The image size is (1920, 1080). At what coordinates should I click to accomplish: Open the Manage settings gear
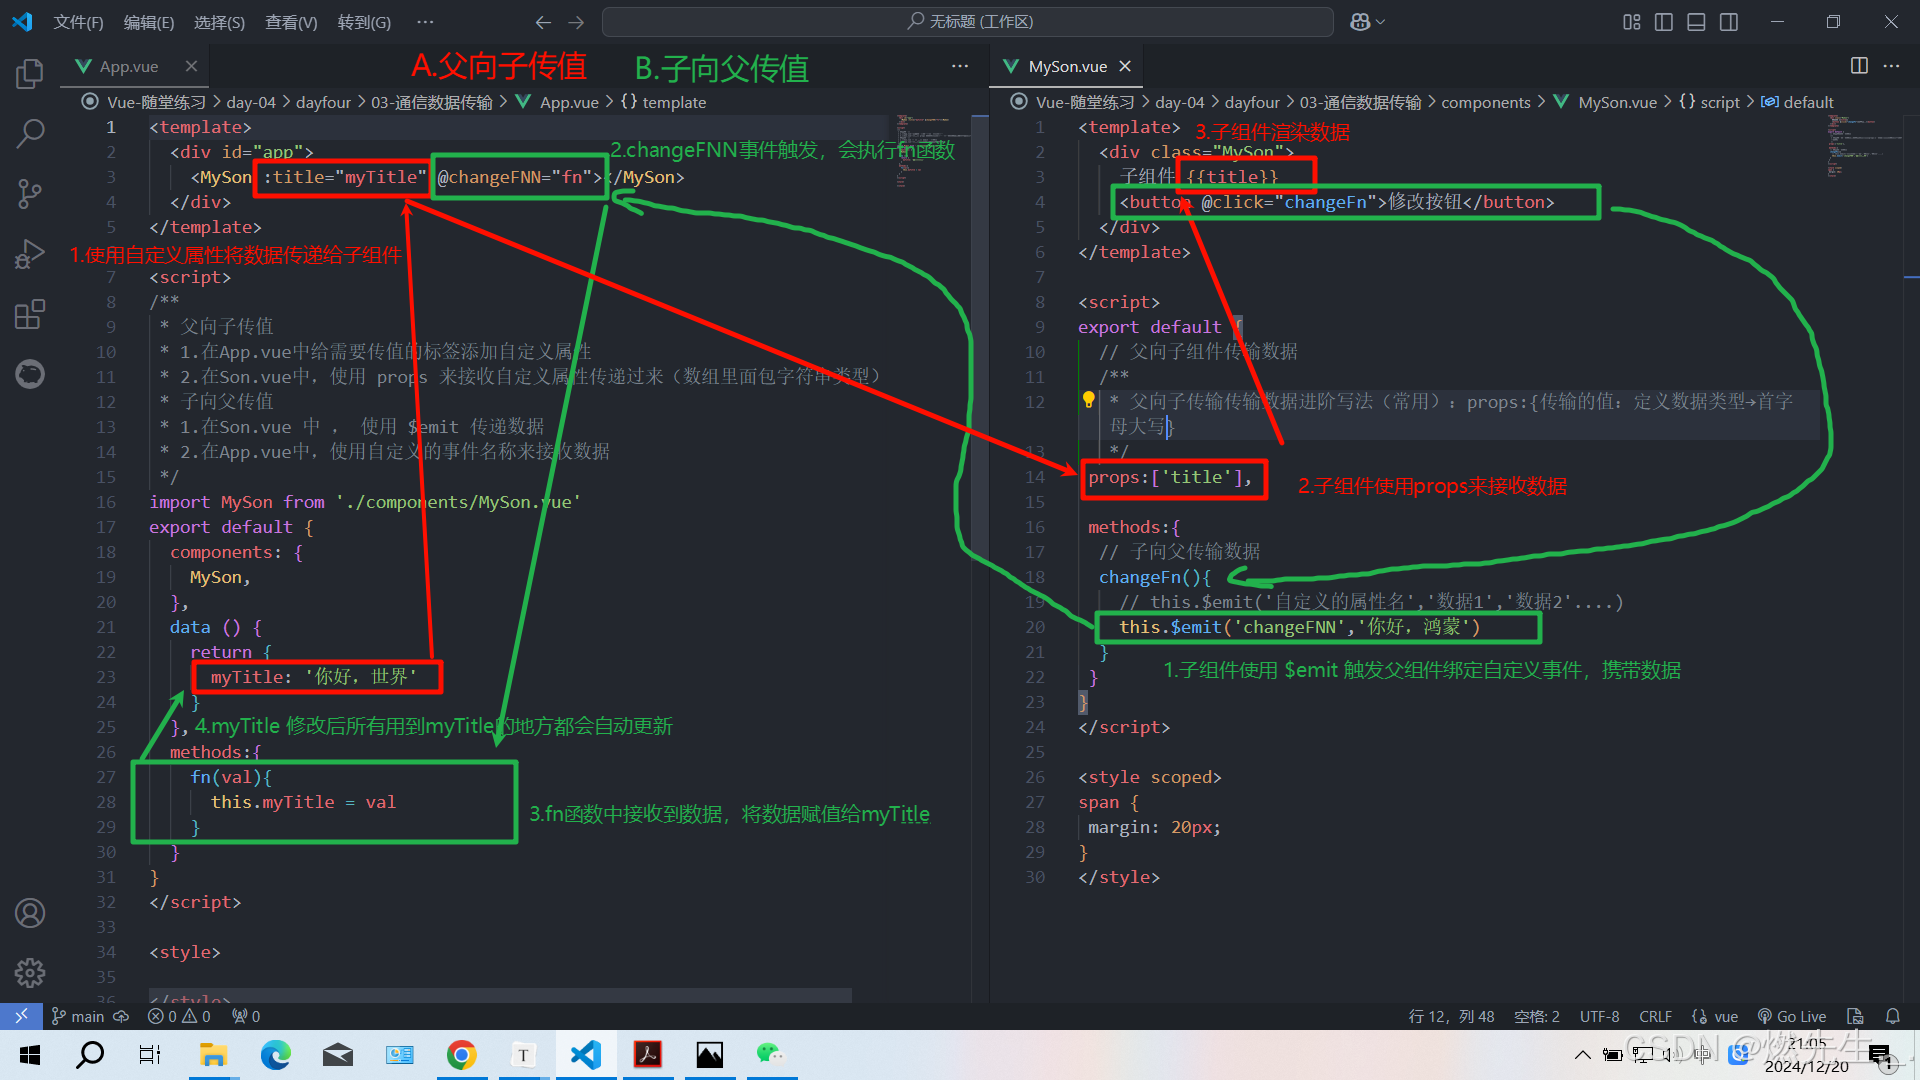click(x=29, y=972)
